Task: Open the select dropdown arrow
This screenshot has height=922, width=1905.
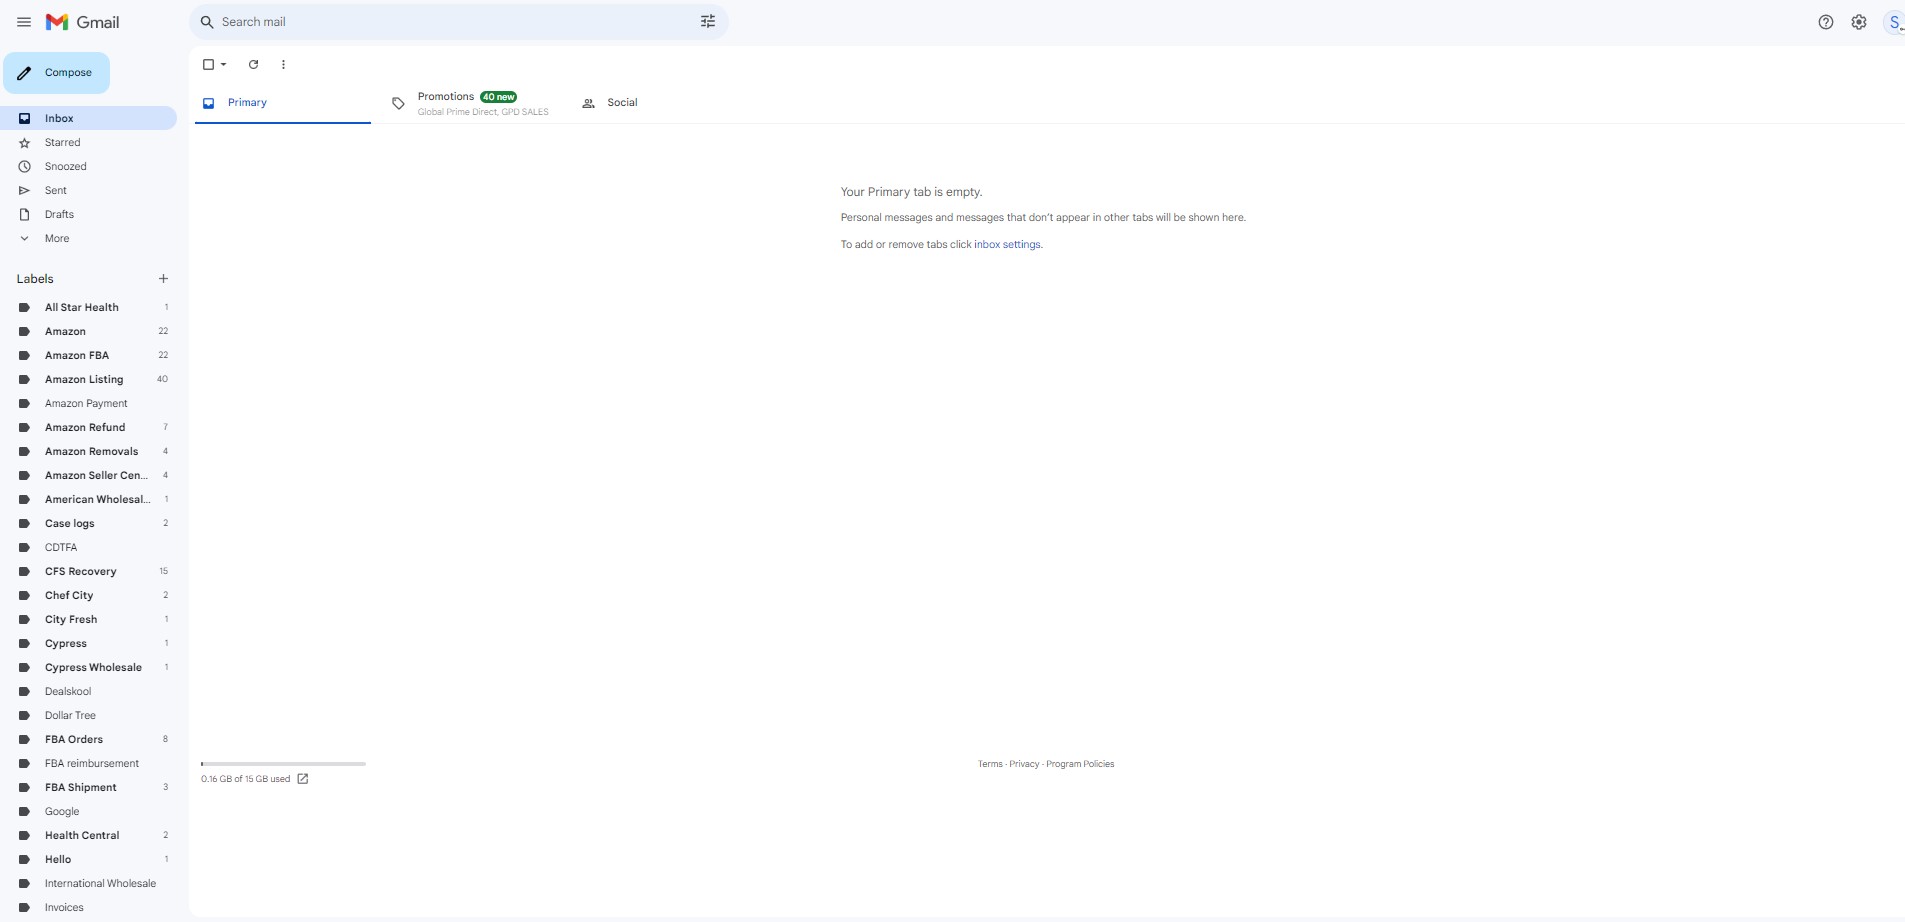Action: click(x=224, y=65)
